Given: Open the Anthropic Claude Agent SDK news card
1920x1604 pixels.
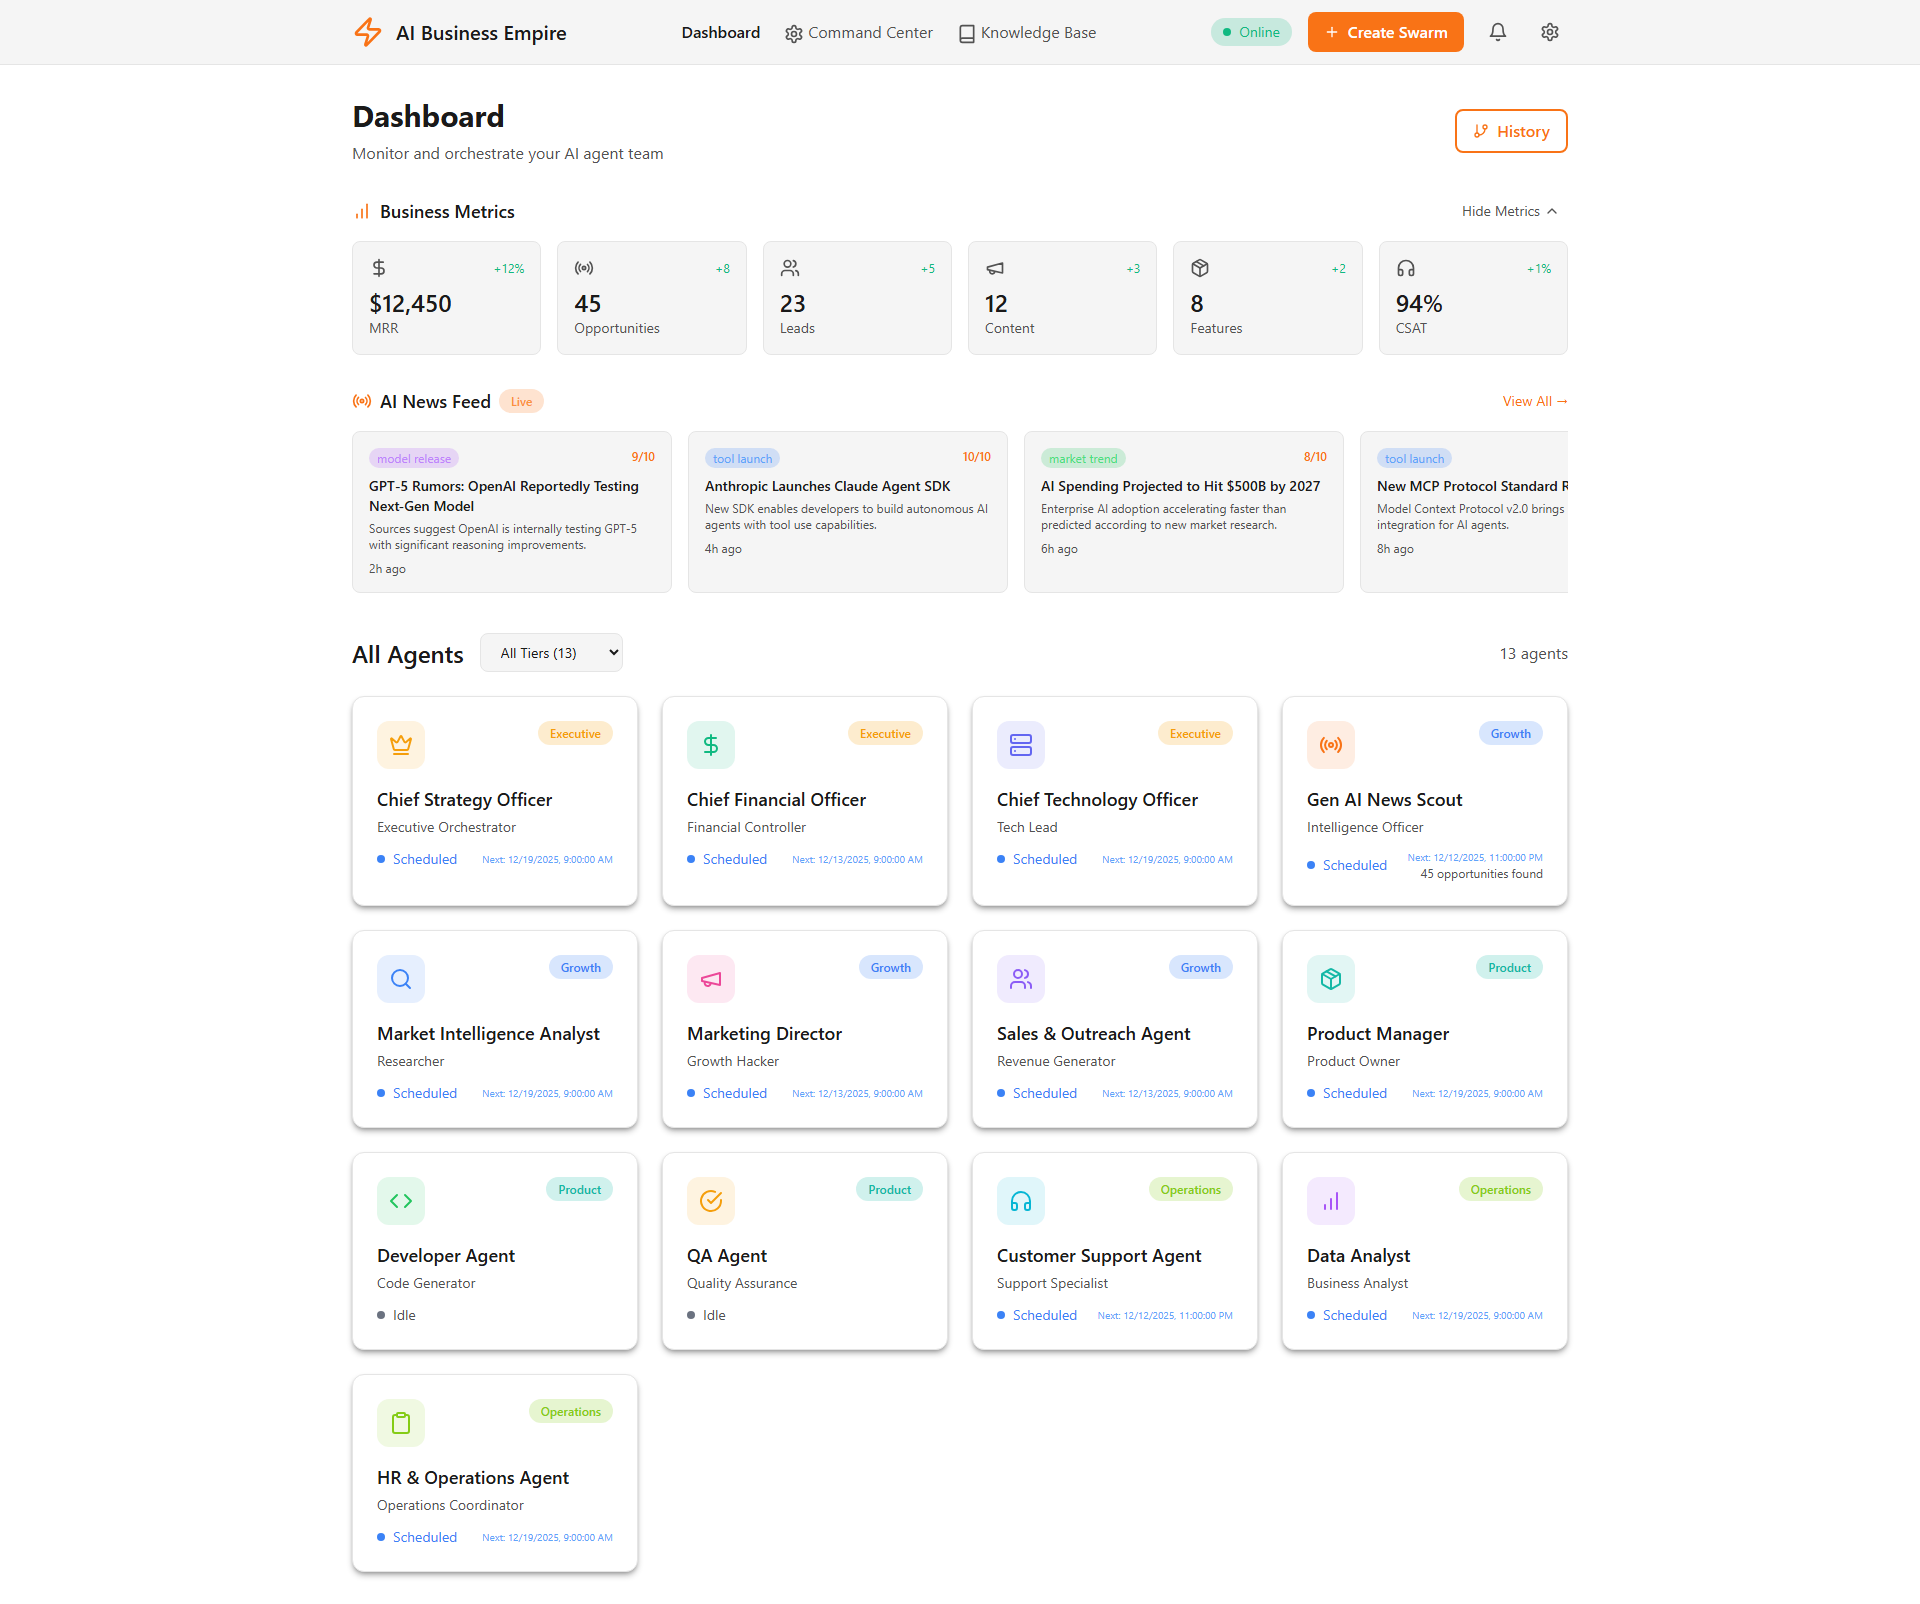Looking at the screenshot, I should (x=848, y=512).
